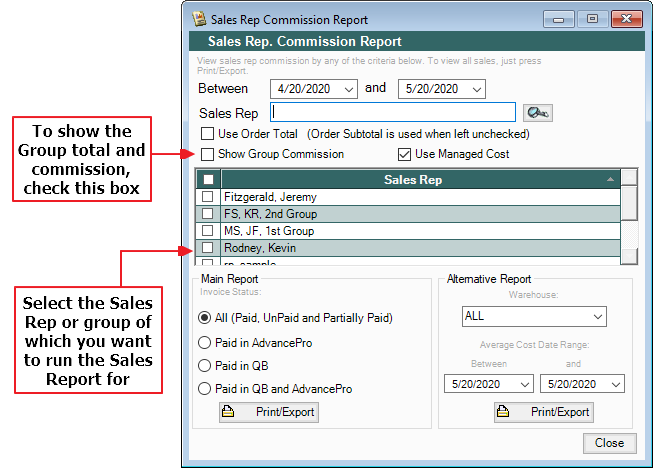Check the FS, KR, 2nd Group row

click(x=208, y=214)
